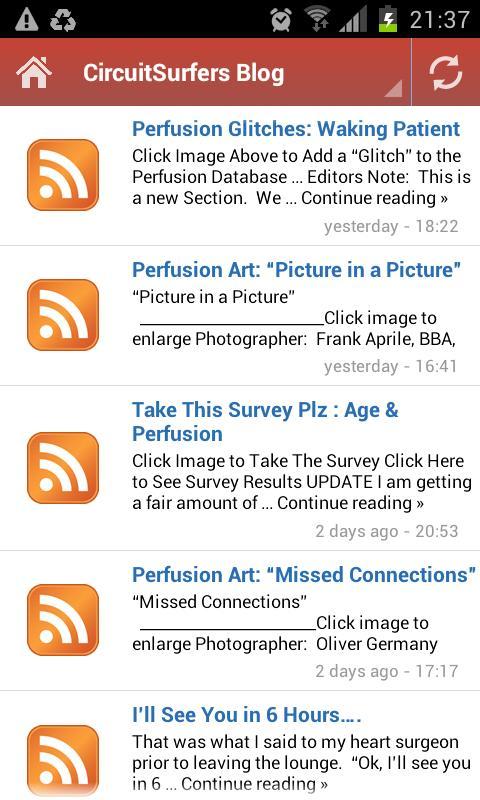
Task: Tap the warning triangle notification icon
Action: [27, 20]
